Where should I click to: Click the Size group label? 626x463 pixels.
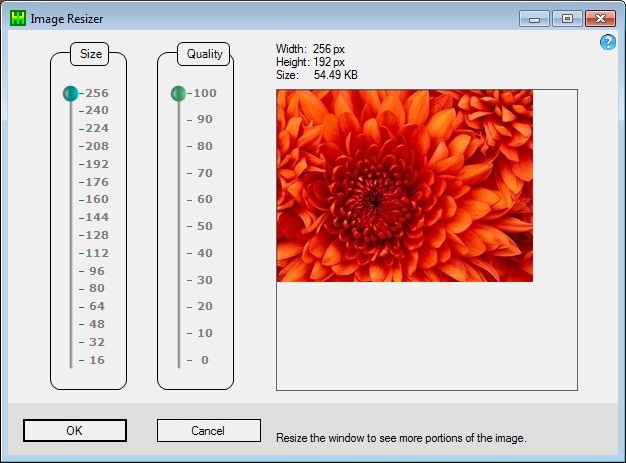91,54
